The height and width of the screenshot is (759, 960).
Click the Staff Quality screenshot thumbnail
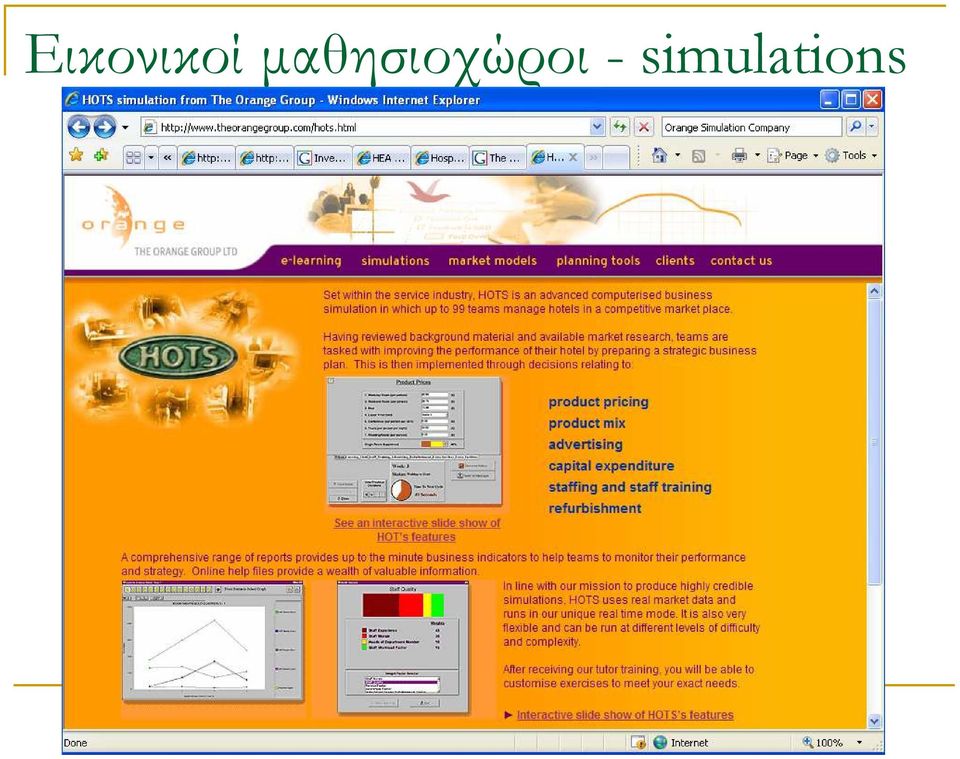point(403,648)
